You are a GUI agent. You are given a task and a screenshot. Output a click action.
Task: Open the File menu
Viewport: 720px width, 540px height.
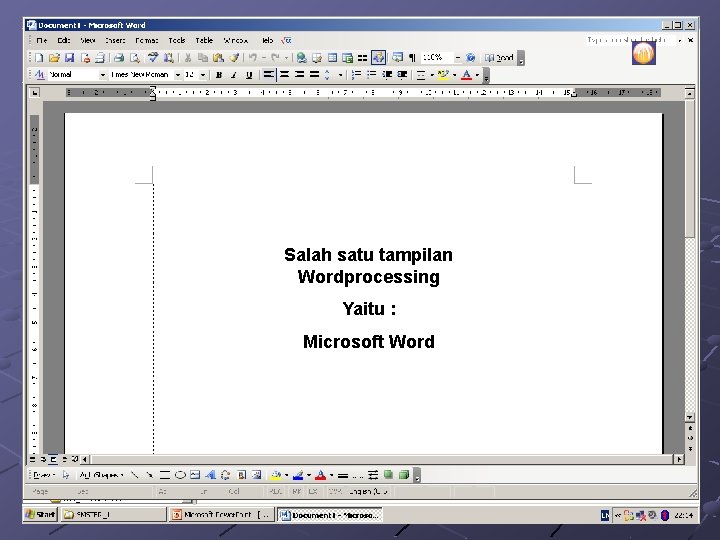(x=42, y=40)
